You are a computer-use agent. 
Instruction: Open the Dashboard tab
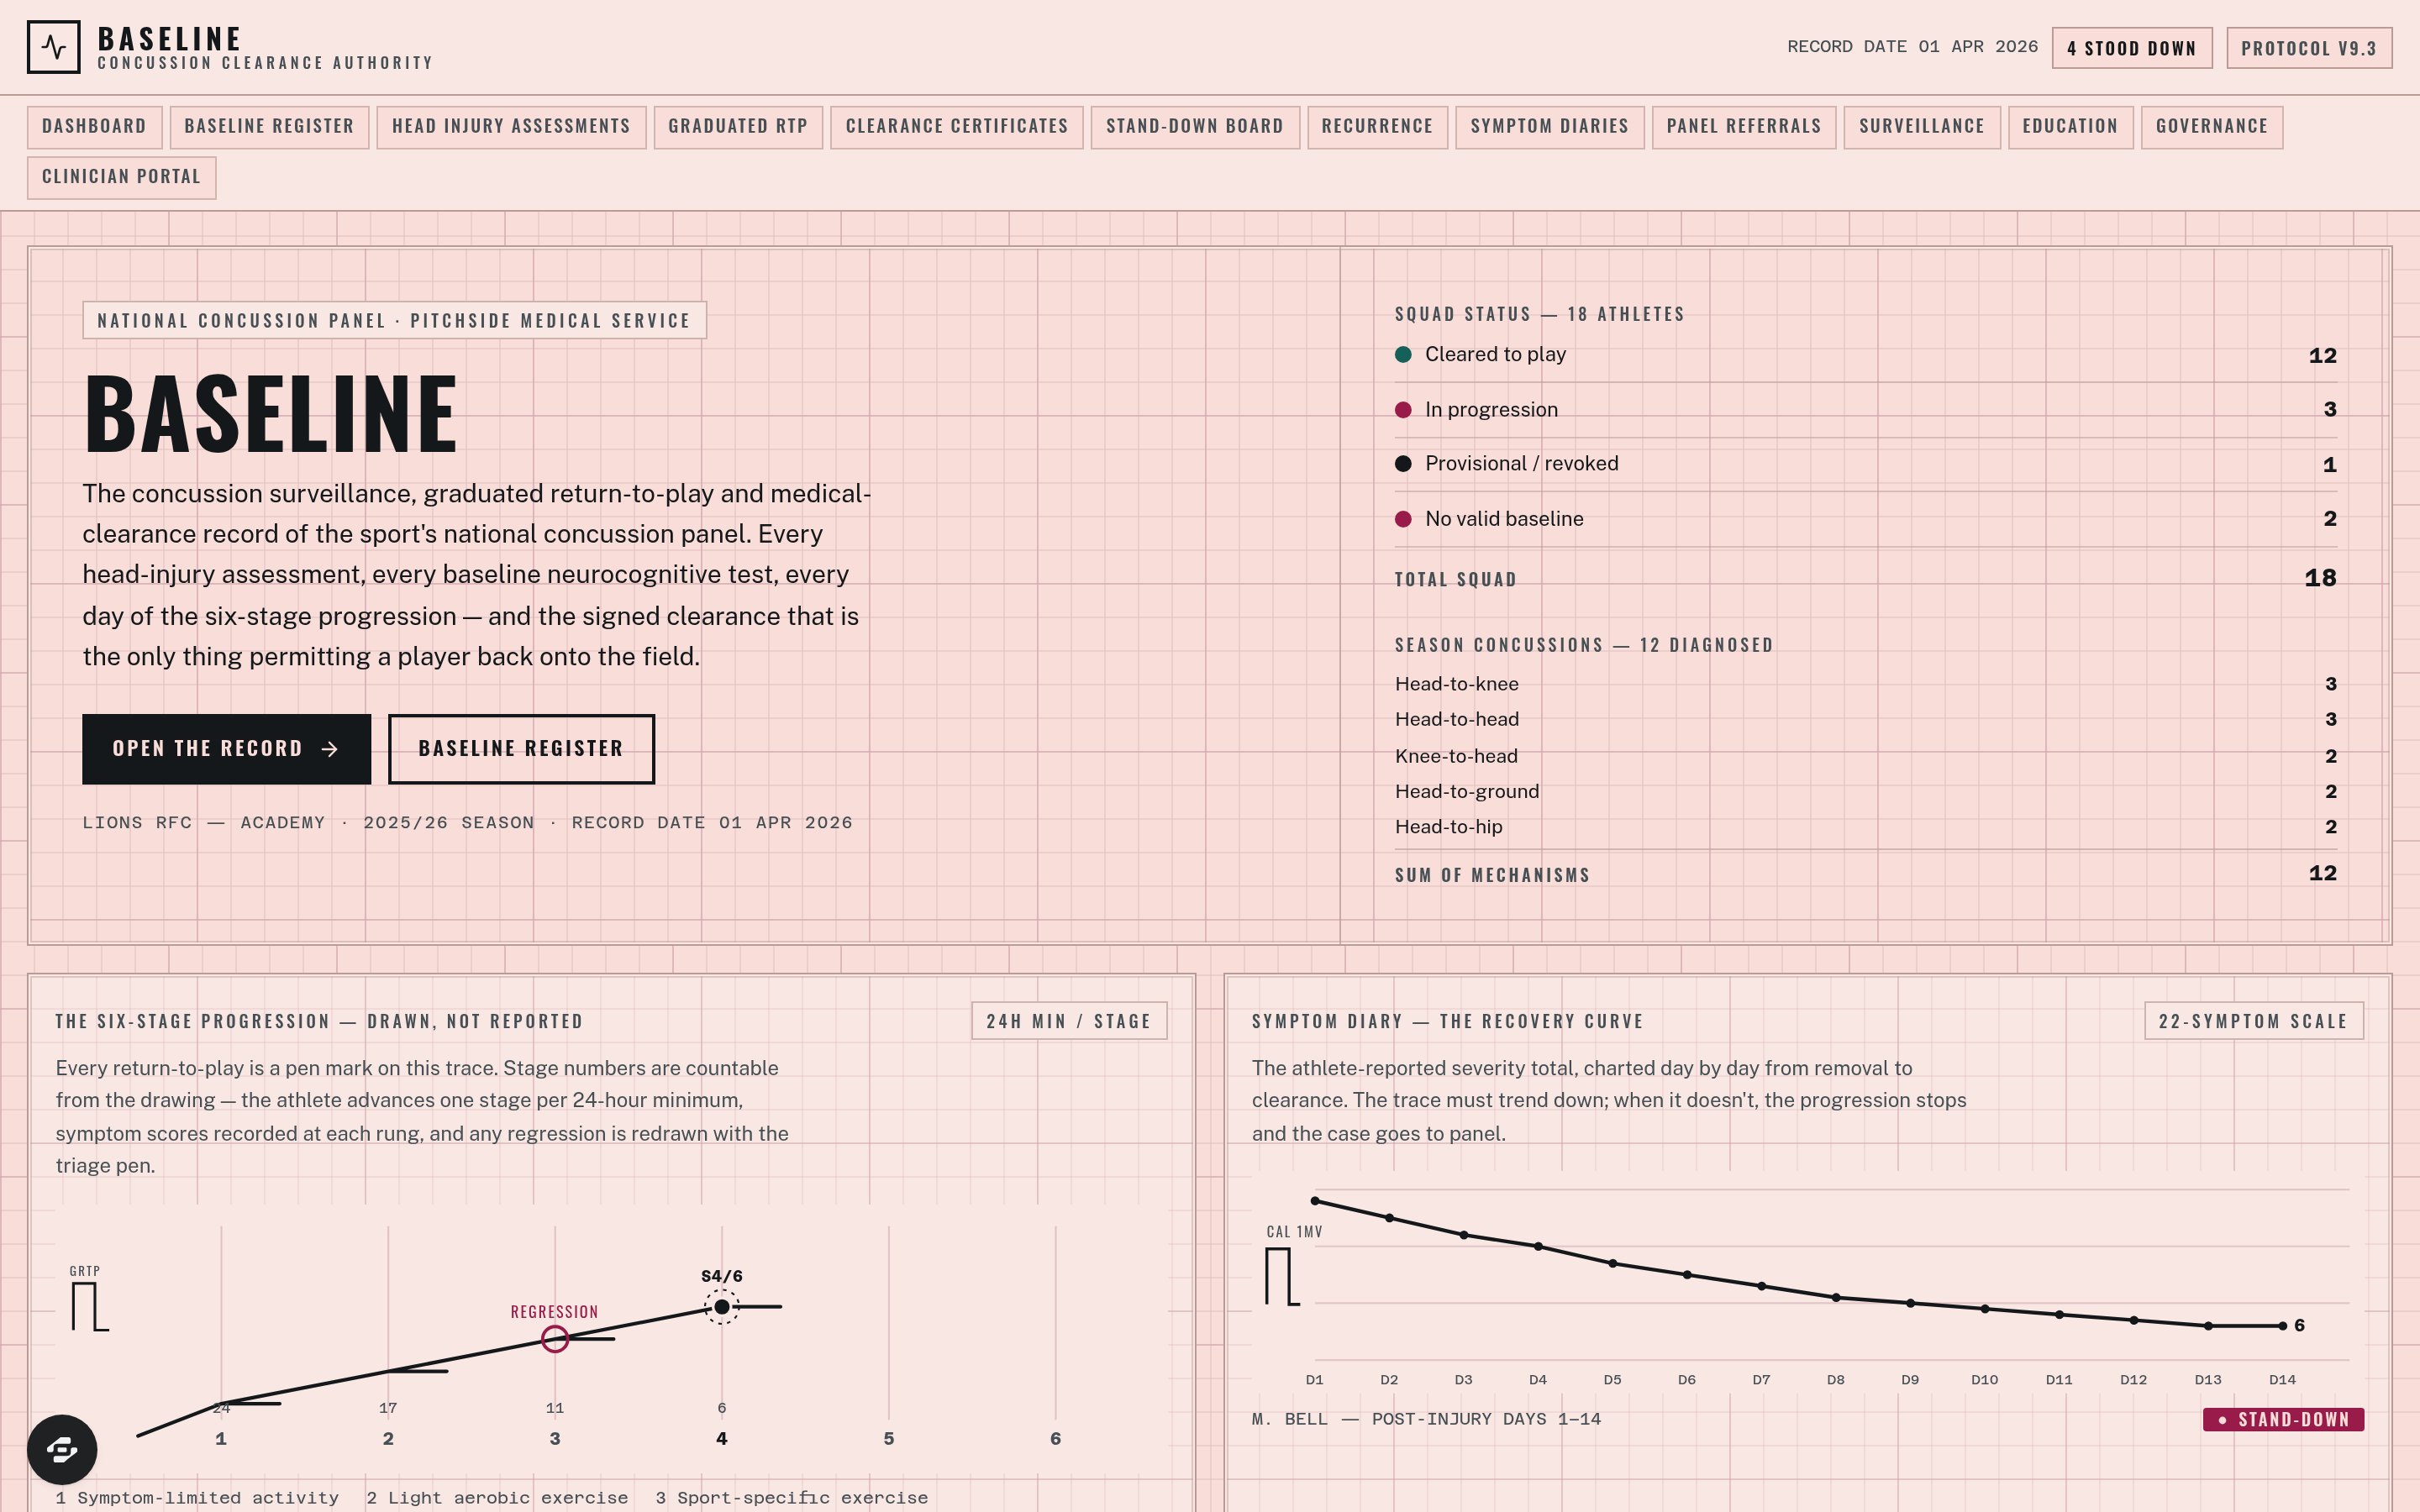(x=94, y=127)
